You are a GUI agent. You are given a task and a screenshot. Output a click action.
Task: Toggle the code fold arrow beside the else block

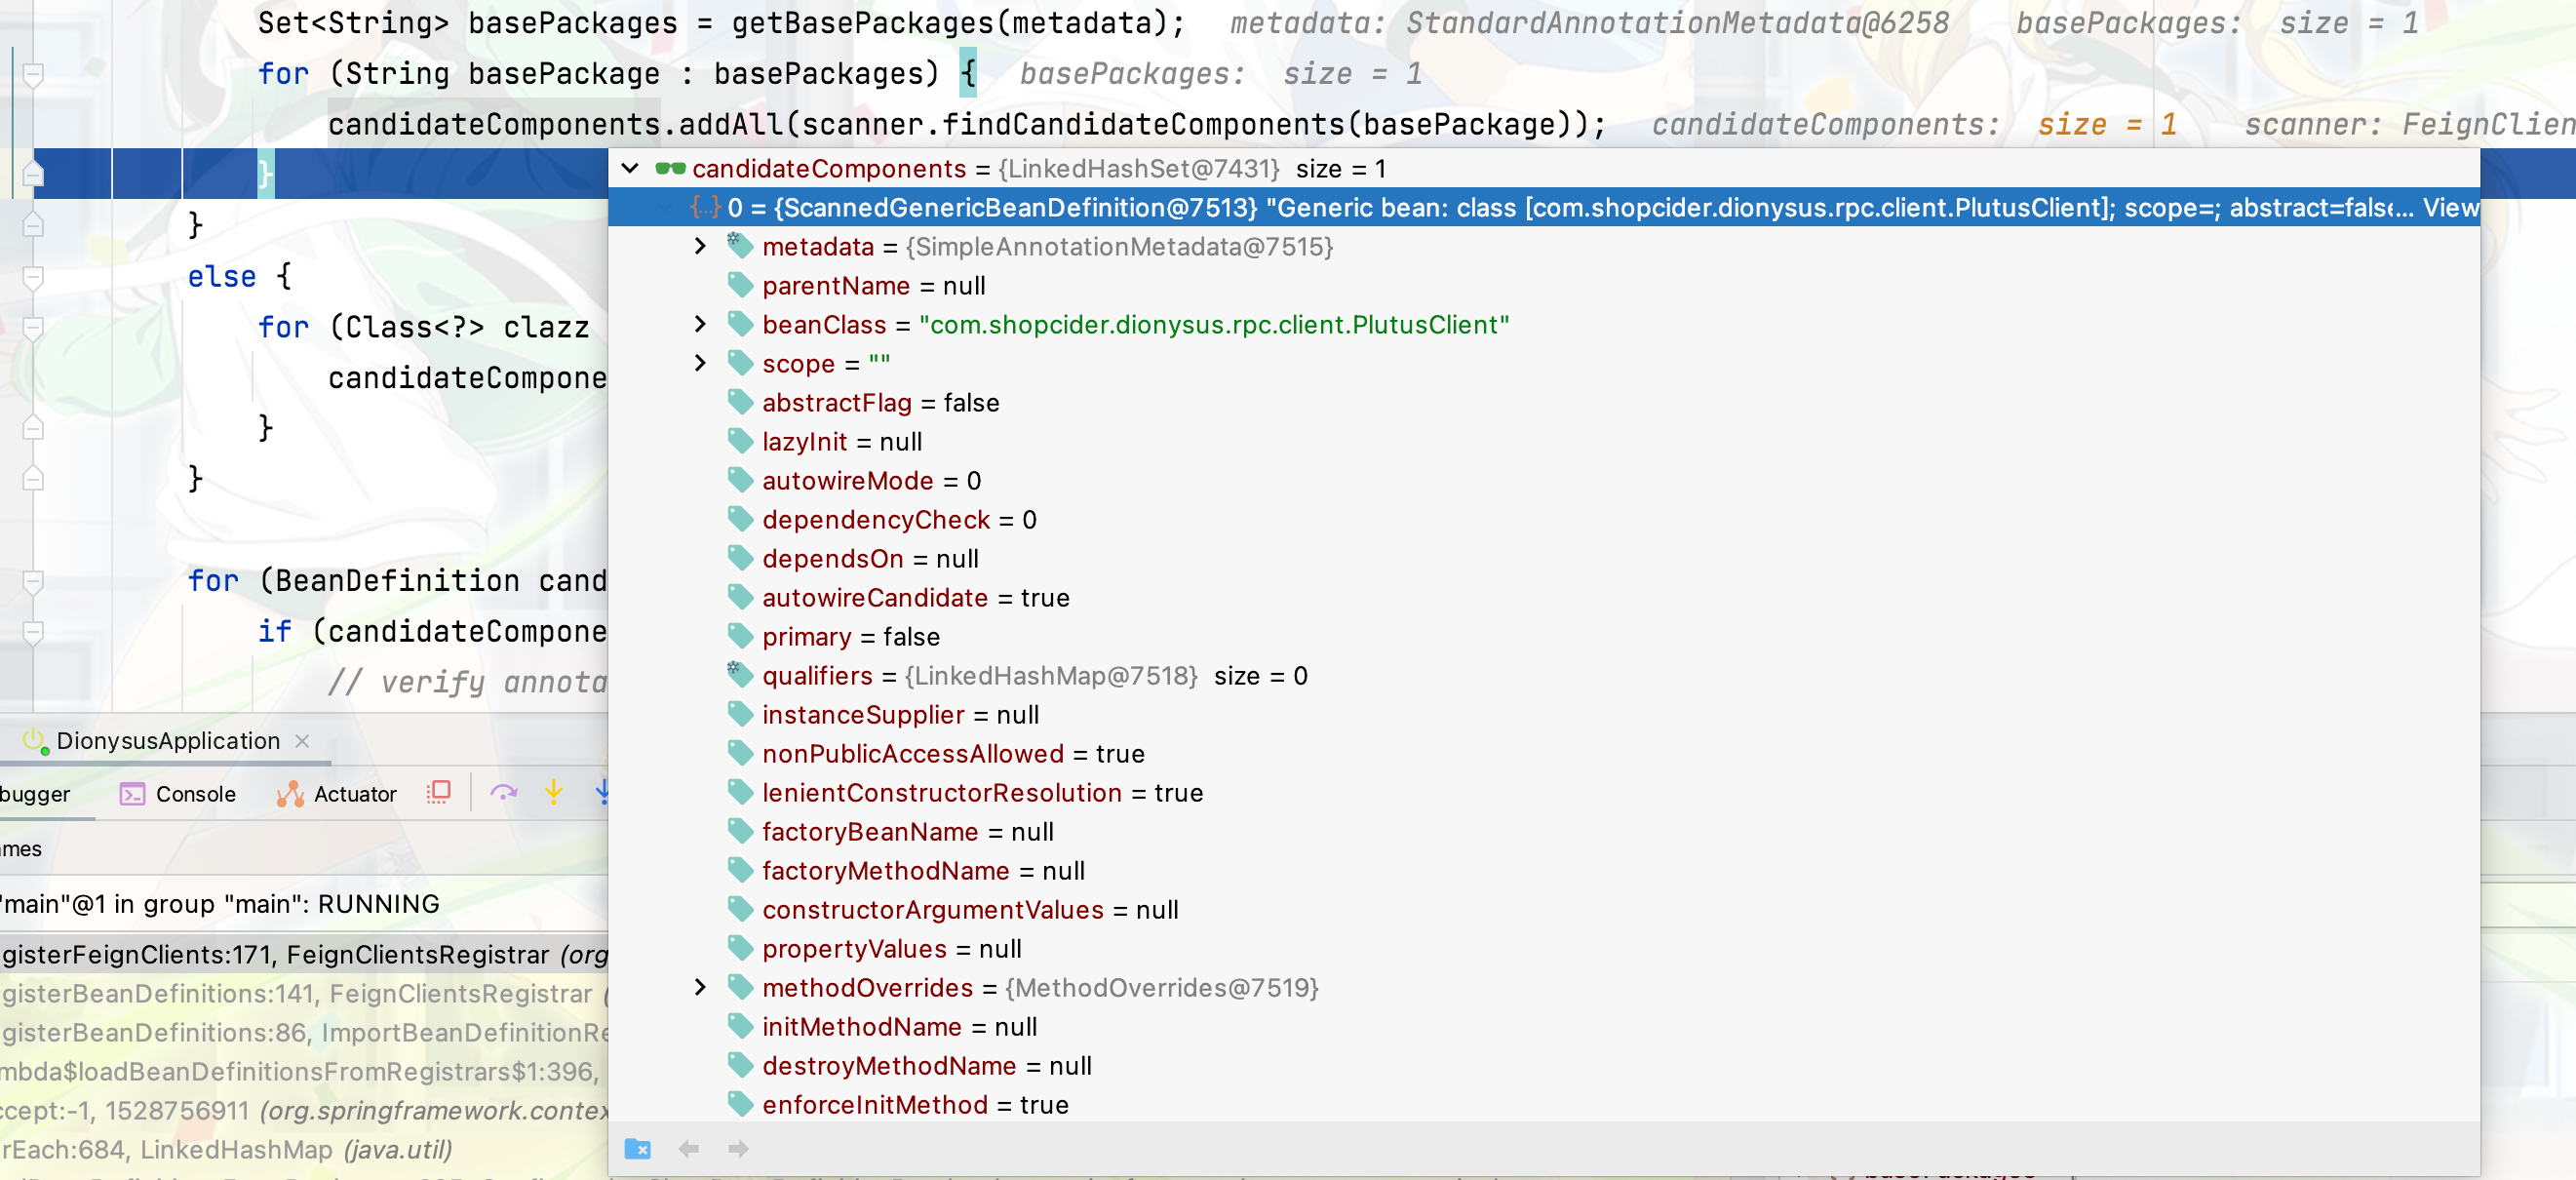tap(33, 276)
